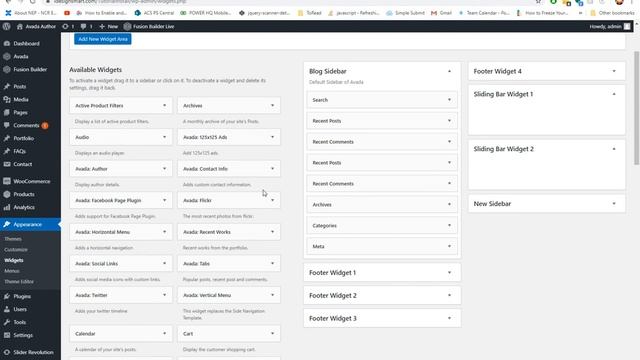Expand the Active Product Filters widget
Image resolution: width=640 pixels, height=360 pixels.
164,105
